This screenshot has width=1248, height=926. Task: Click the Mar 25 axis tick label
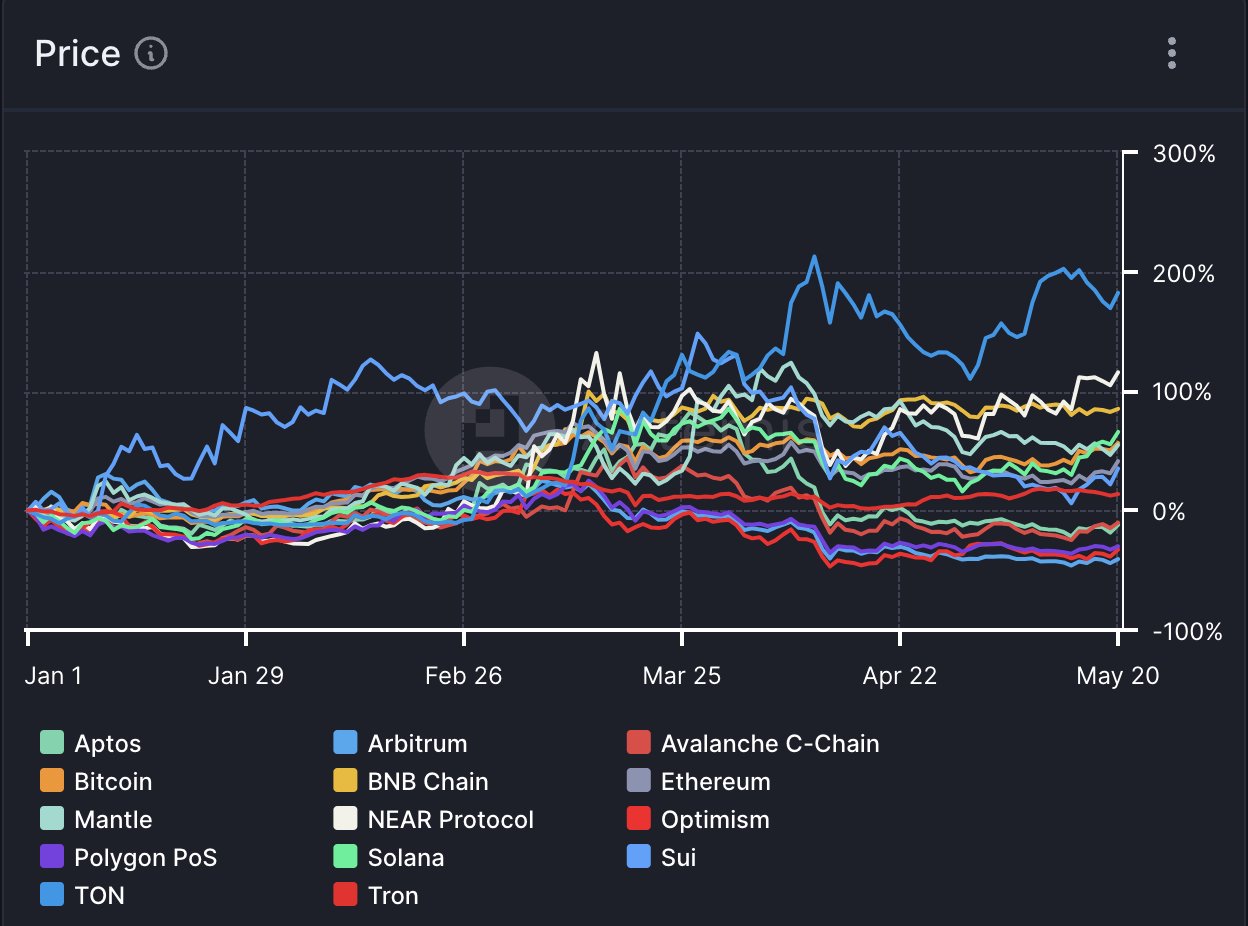[x=681, y=676]
